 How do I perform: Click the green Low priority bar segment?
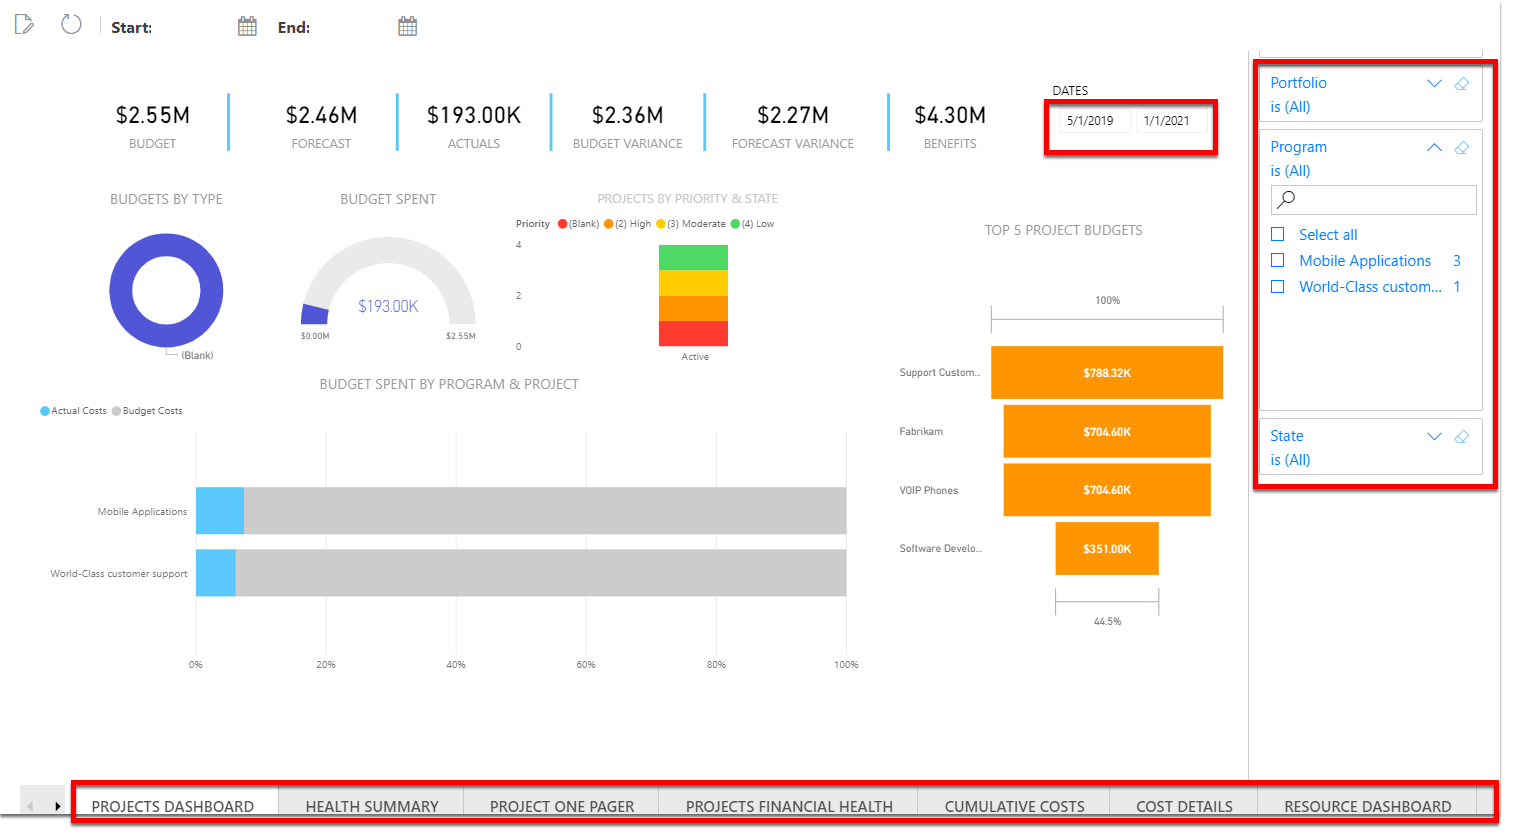[x=693, y=257]
